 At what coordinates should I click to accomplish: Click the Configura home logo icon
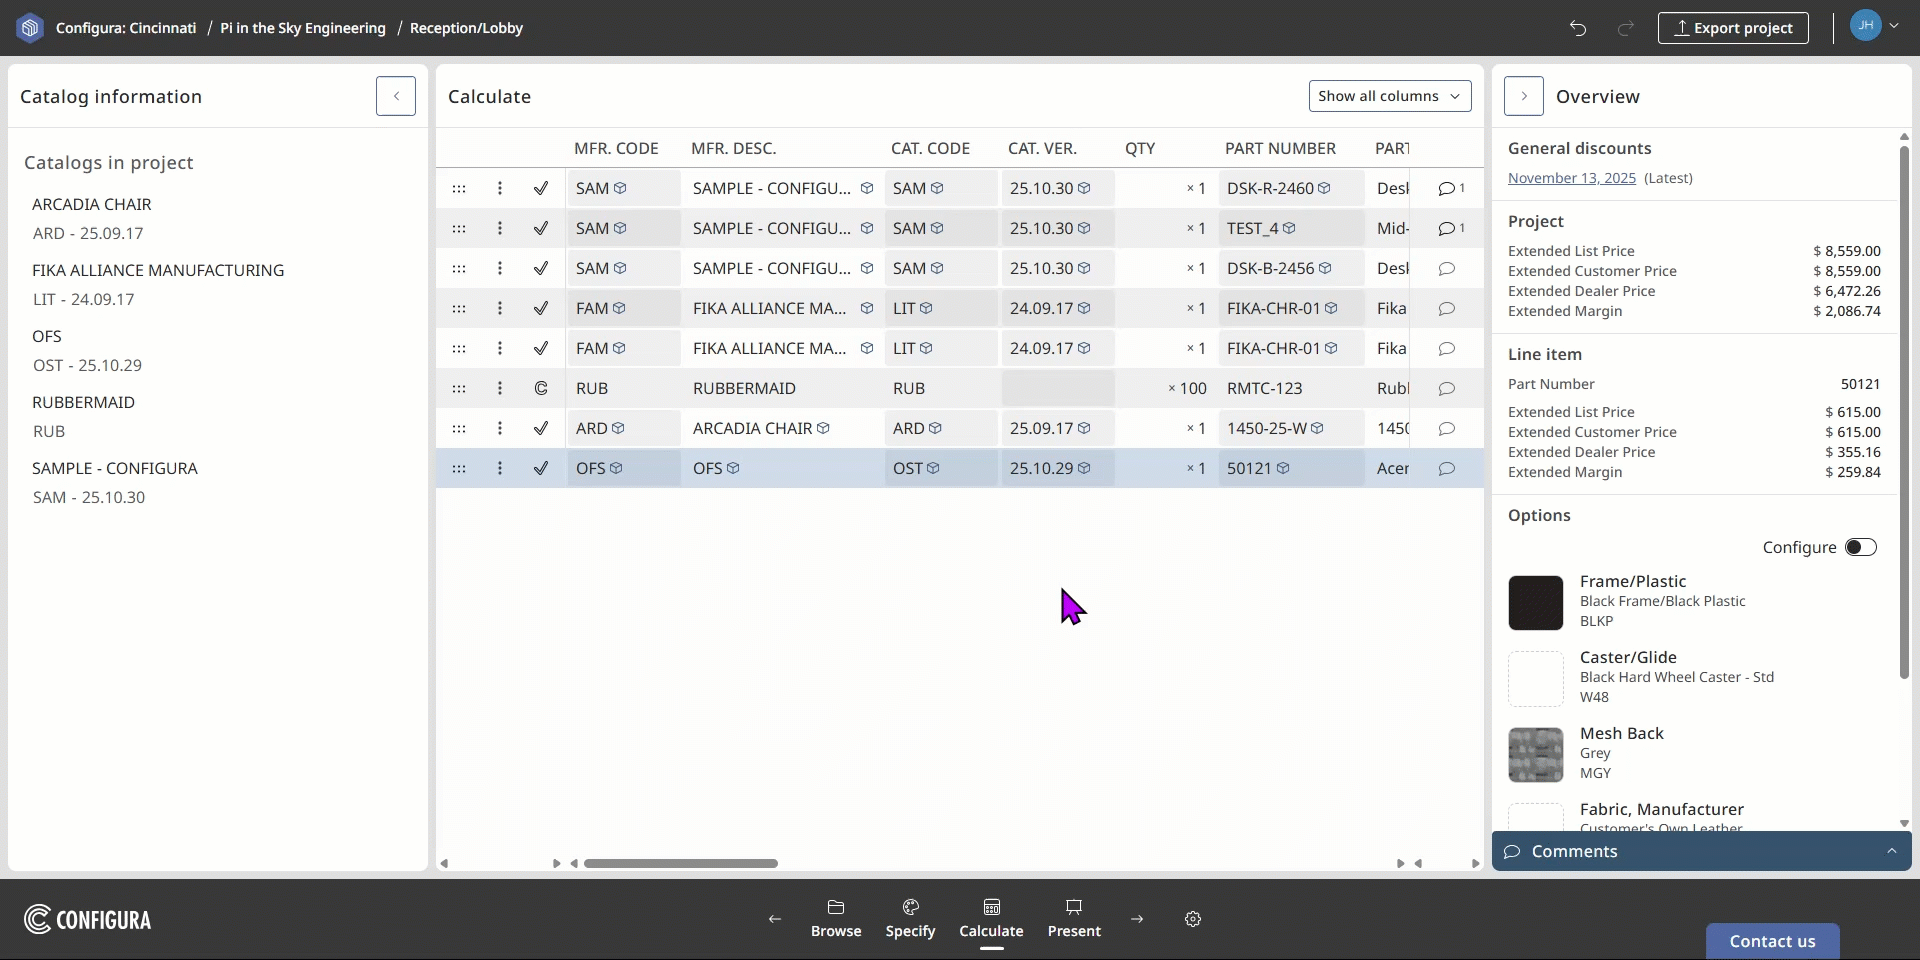(30, 28)
